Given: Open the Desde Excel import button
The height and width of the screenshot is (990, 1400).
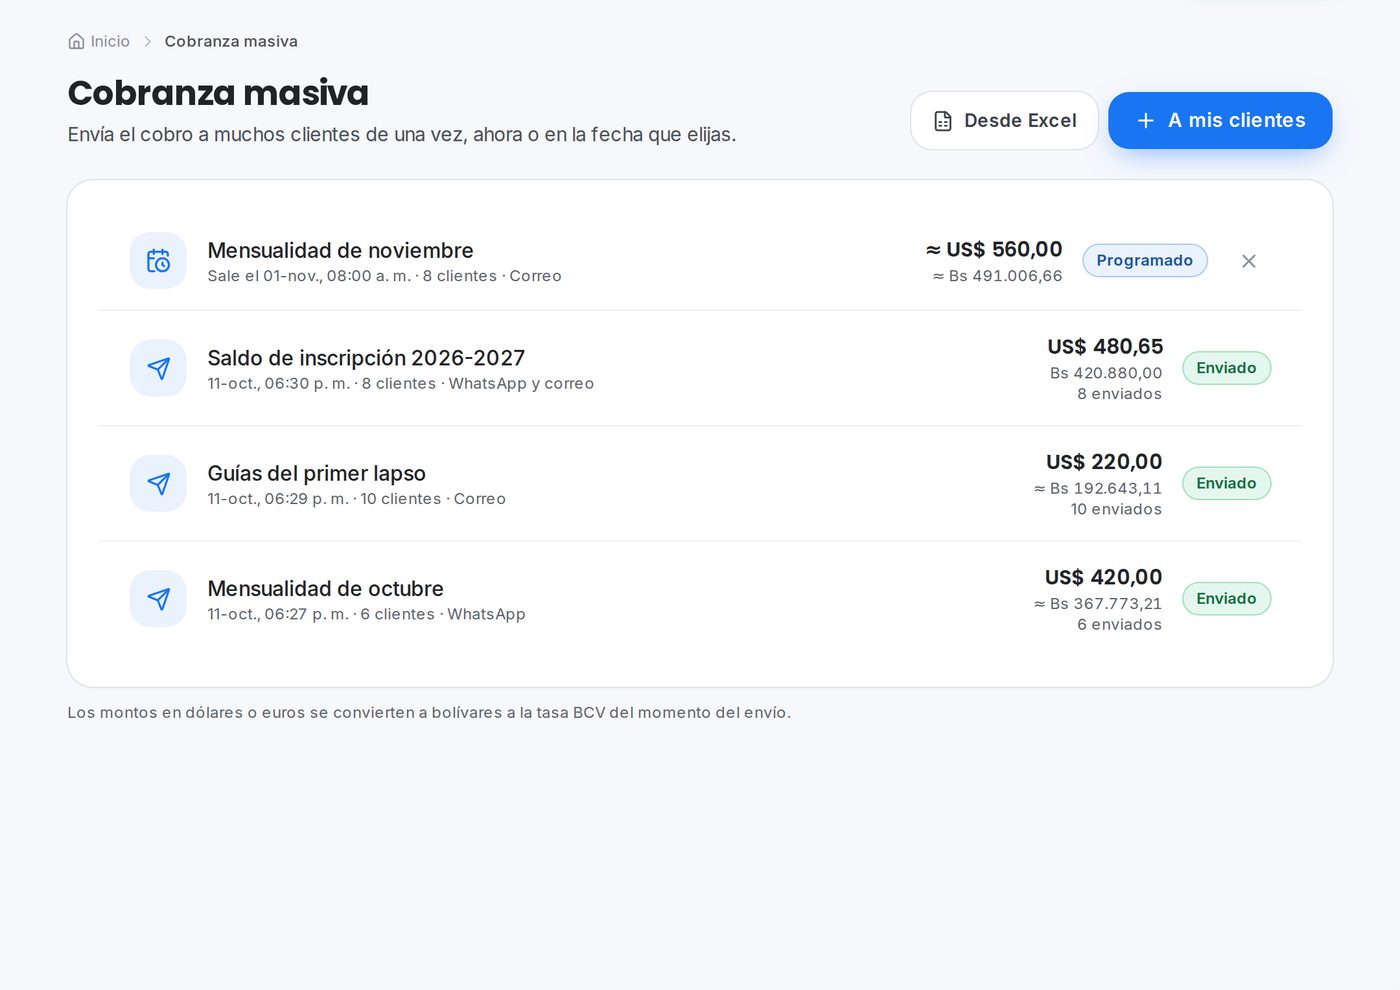Looking at the screenshot, I should pyautogui.click(x=1004, y=121).
